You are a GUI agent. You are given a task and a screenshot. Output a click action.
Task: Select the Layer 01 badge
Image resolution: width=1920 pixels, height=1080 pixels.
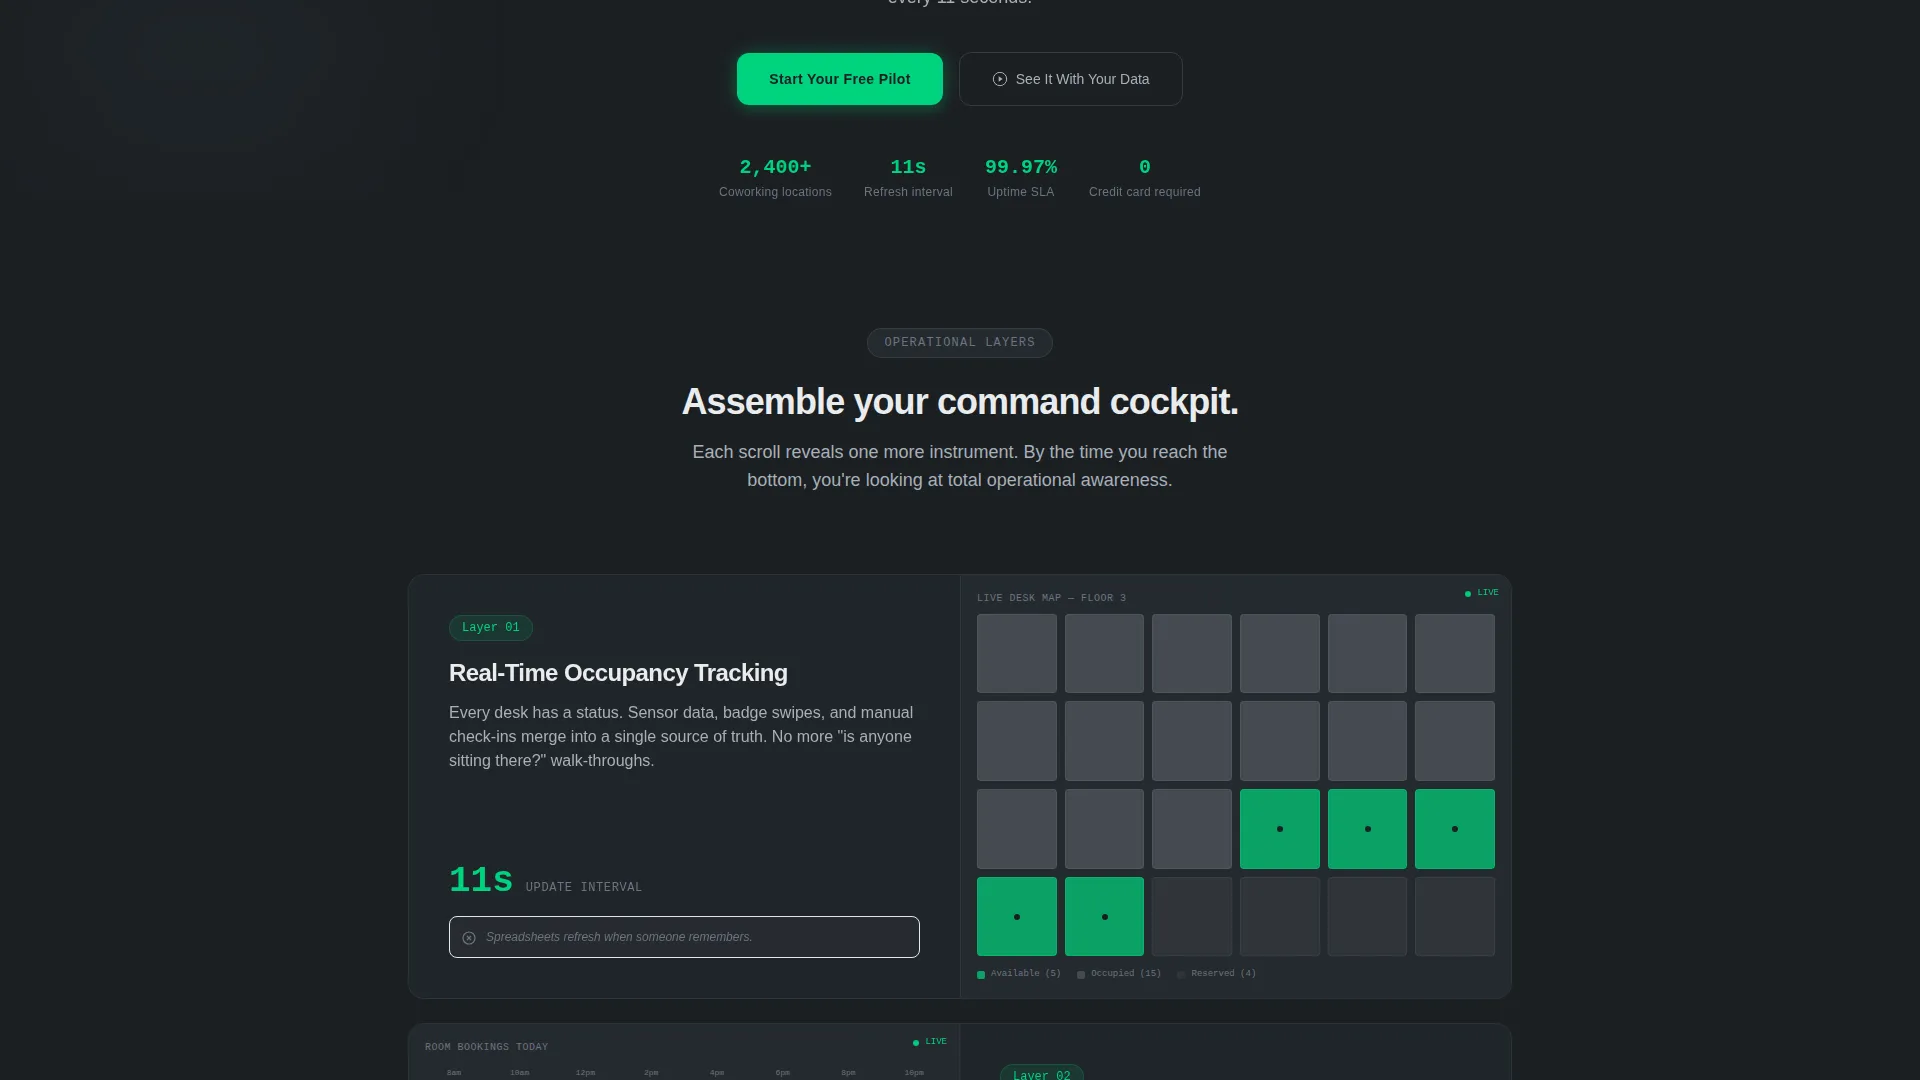pyautogui.click(x=491, y=628)
